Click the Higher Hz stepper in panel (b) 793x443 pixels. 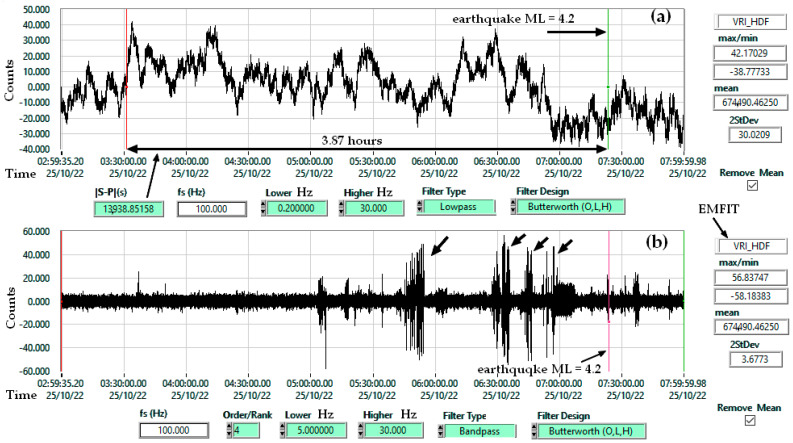point(361,430)
